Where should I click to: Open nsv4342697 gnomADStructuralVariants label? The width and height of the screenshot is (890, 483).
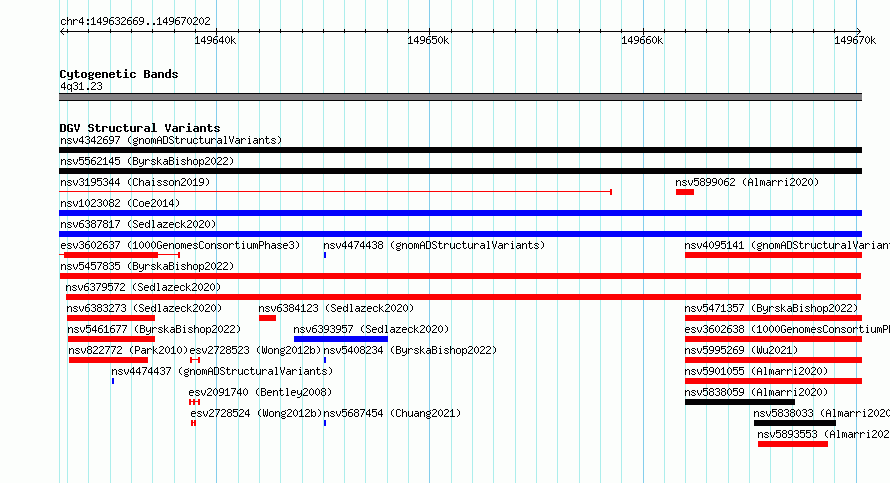(171, 140)
